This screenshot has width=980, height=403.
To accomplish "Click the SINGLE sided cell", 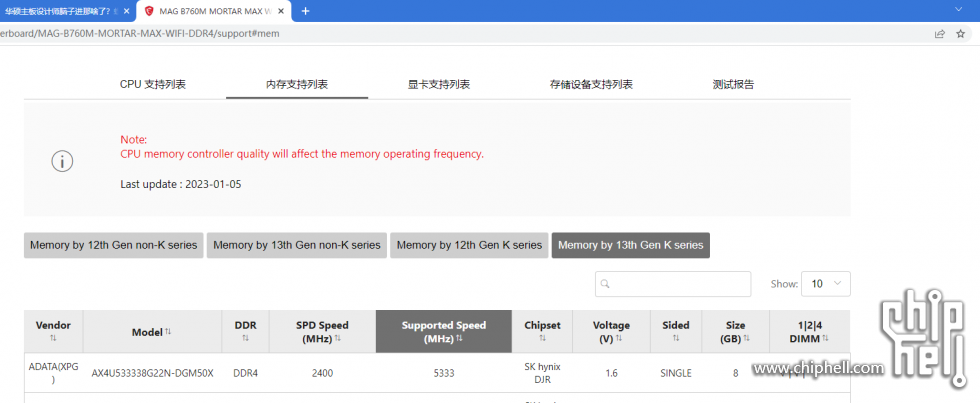I will (676, 373).
